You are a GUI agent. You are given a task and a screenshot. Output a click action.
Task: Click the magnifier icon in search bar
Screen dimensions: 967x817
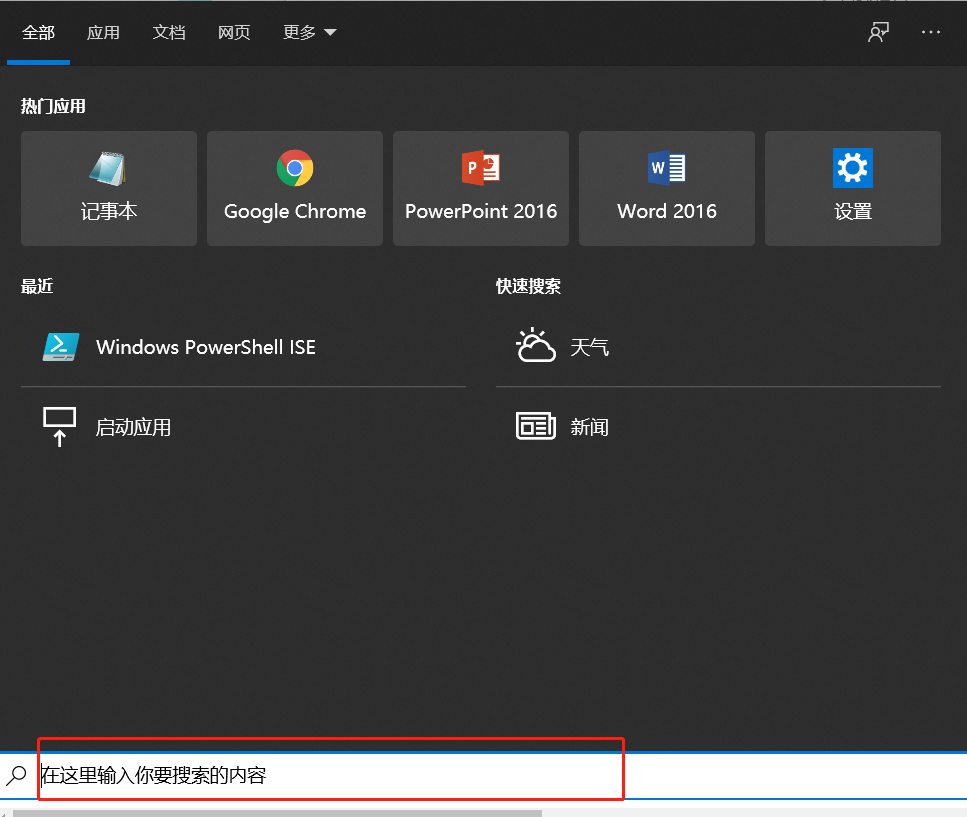(x=17, y=775)
